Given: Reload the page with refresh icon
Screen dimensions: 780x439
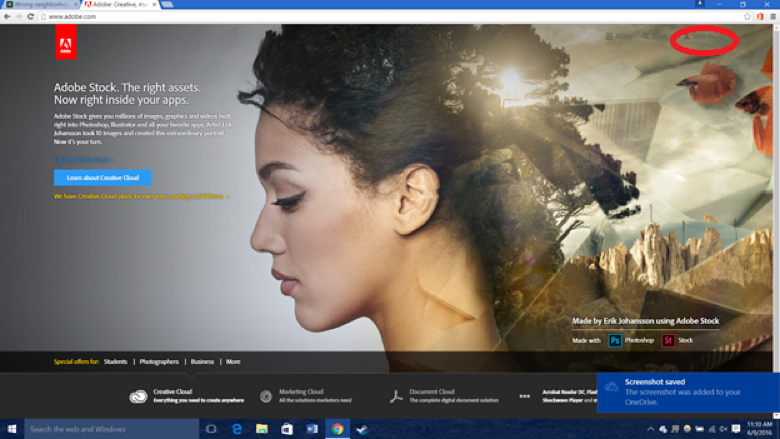Looking at the screenshot, I should click(30, 16).
